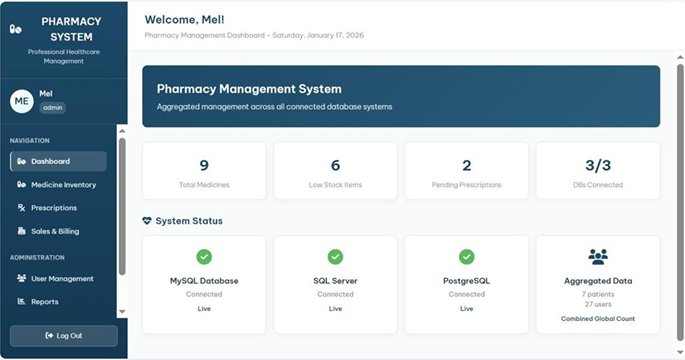Viewport: 685px width, 360px height.
Task: Click the Dashboard pills icon
Action: coord(21,161)
